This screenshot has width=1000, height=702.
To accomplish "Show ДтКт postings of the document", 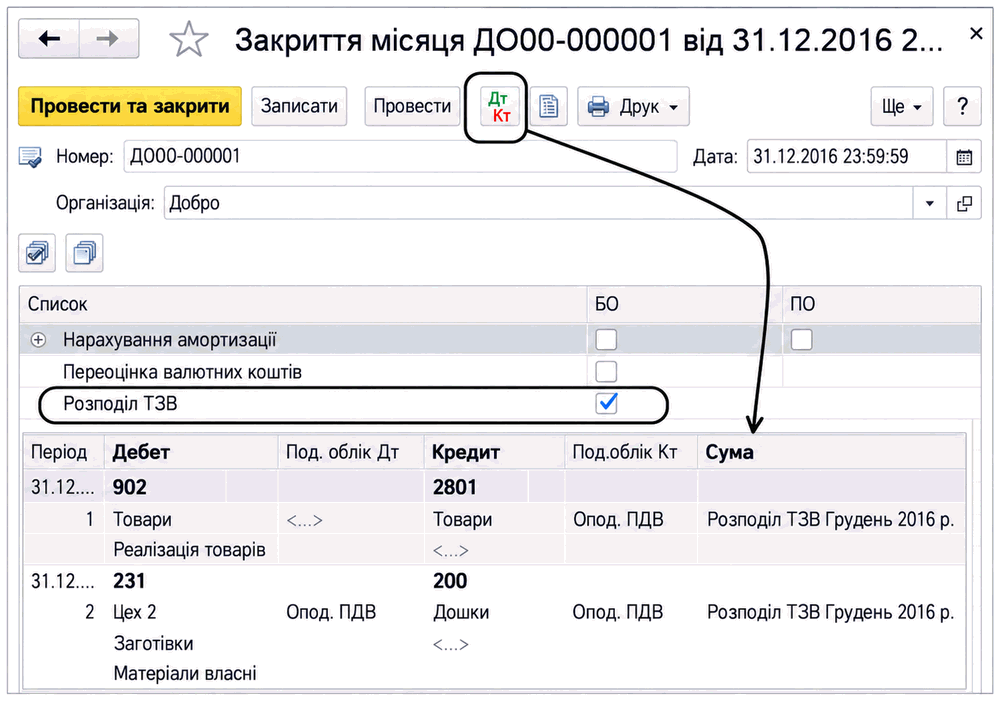I will click(x=497, y=106).
